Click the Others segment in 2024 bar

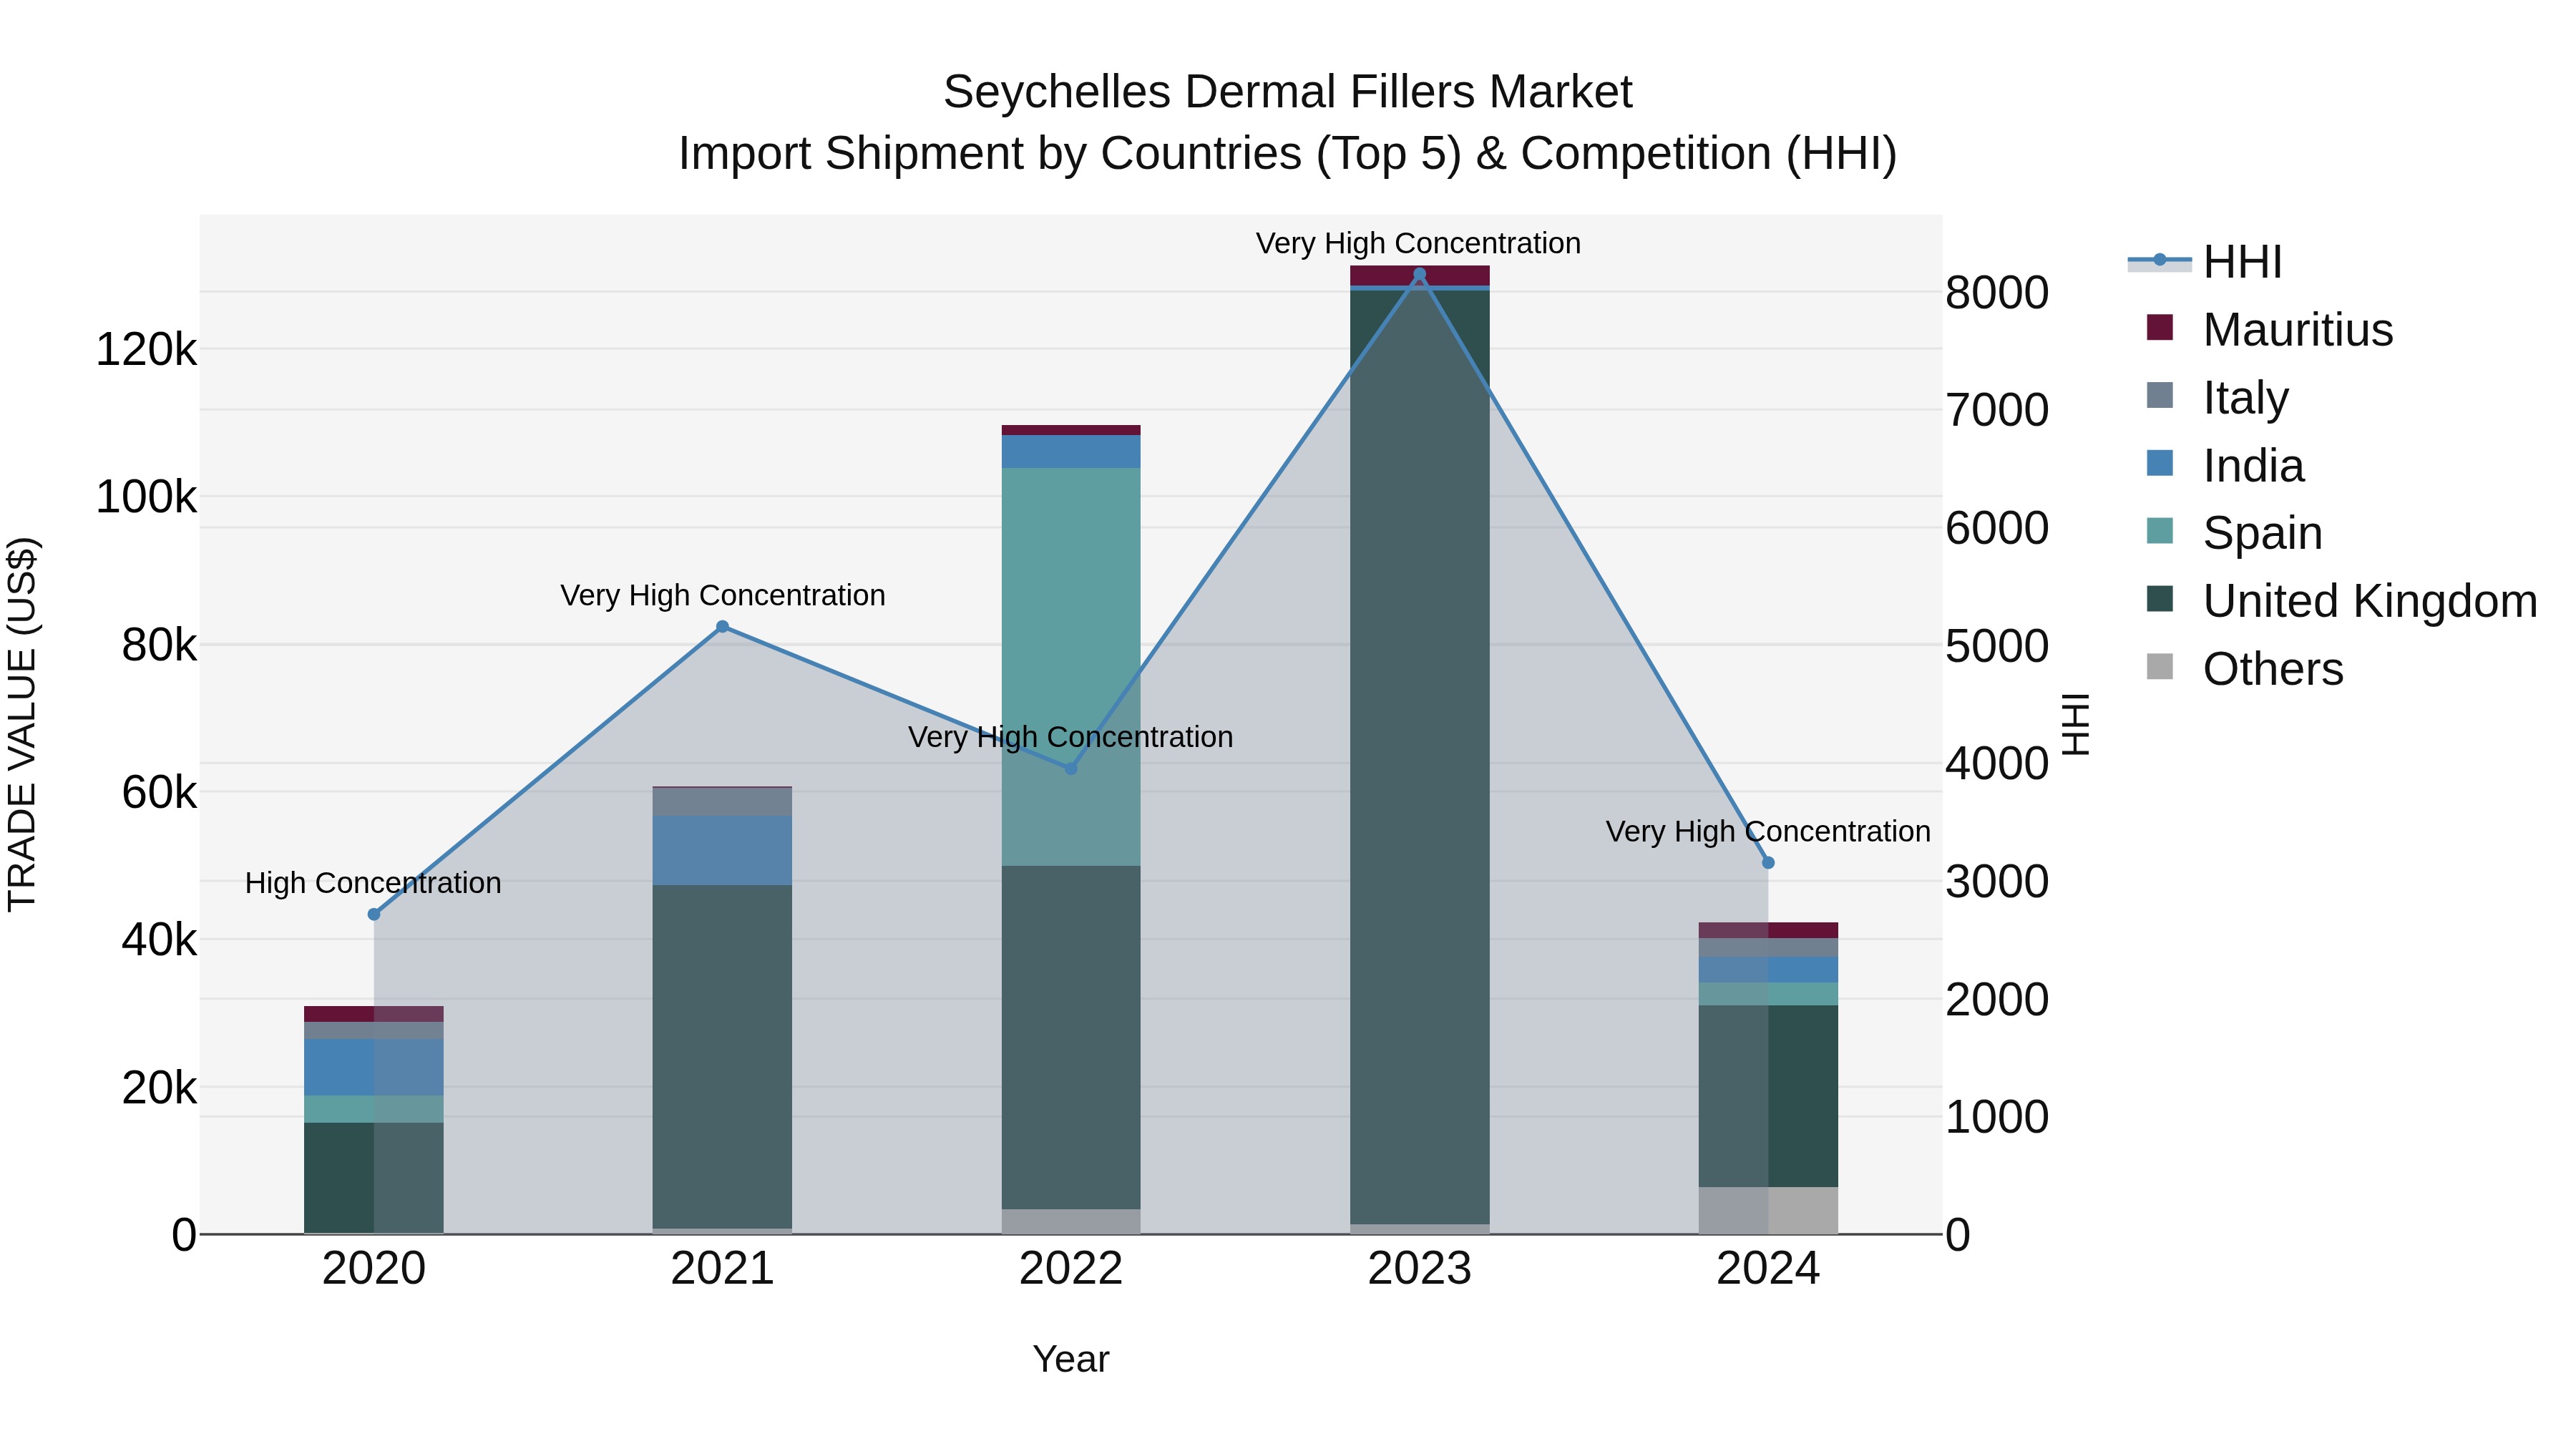click(x=1768, y=1210)
